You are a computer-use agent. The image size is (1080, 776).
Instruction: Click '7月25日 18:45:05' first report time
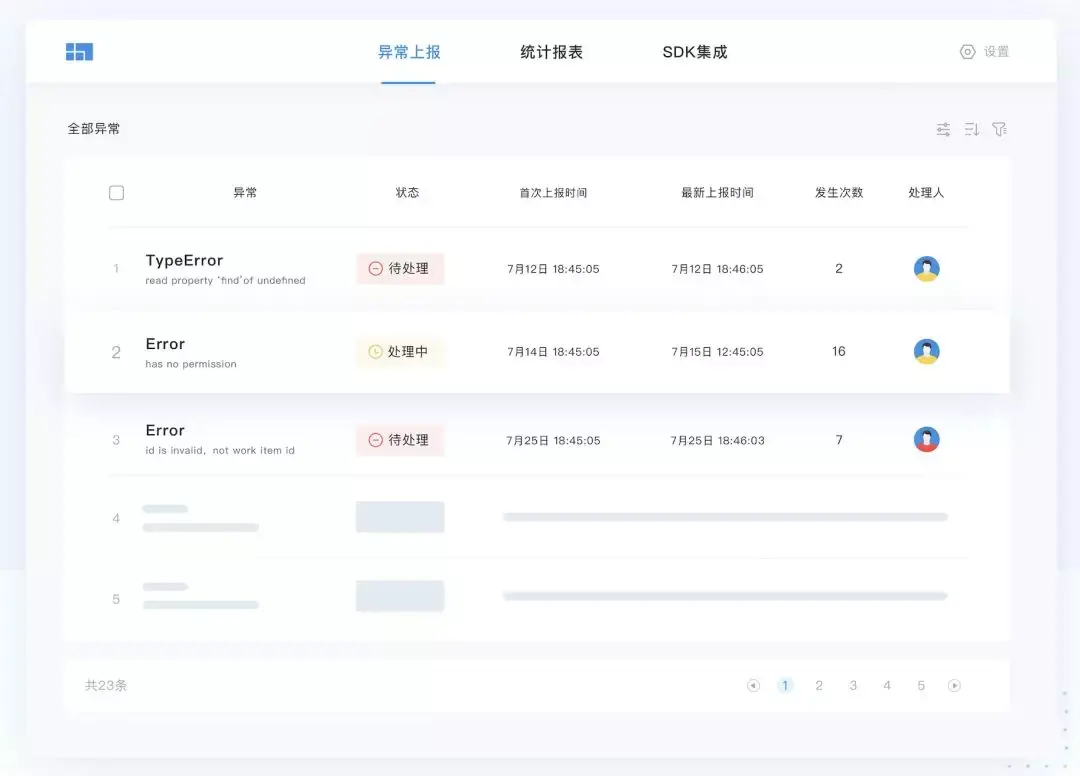tap(553, 441)
